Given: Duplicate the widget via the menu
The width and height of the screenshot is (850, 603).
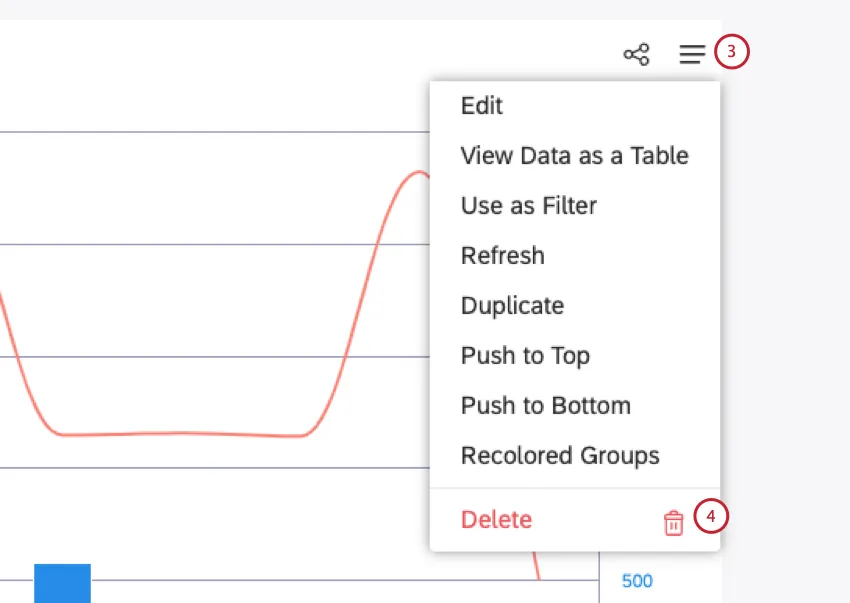Looking at the screenshot, I should (x=512, y=306).
